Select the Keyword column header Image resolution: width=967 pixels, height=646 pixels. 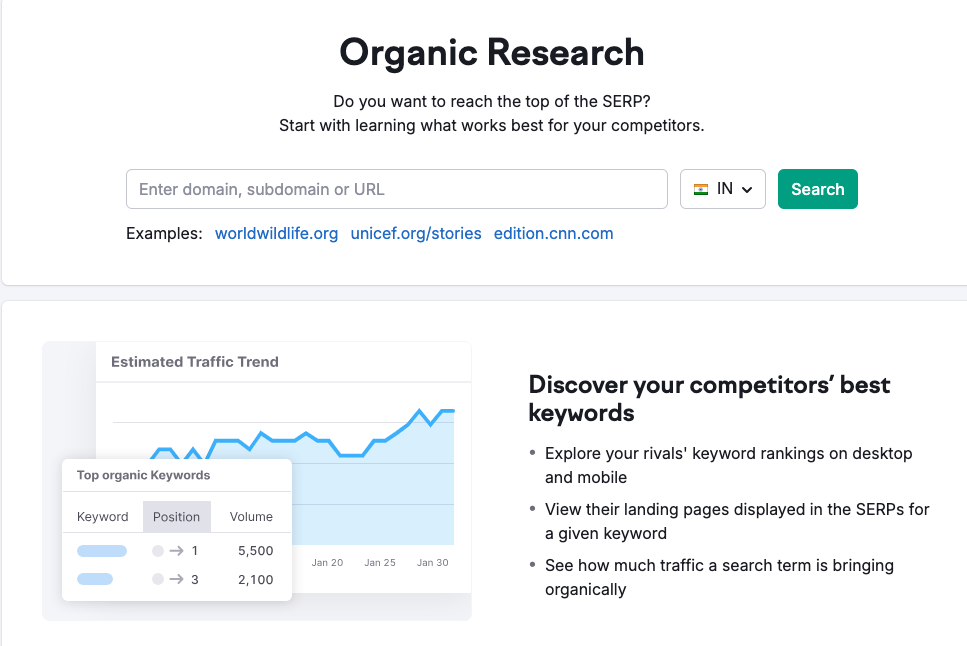pos(103,516)
